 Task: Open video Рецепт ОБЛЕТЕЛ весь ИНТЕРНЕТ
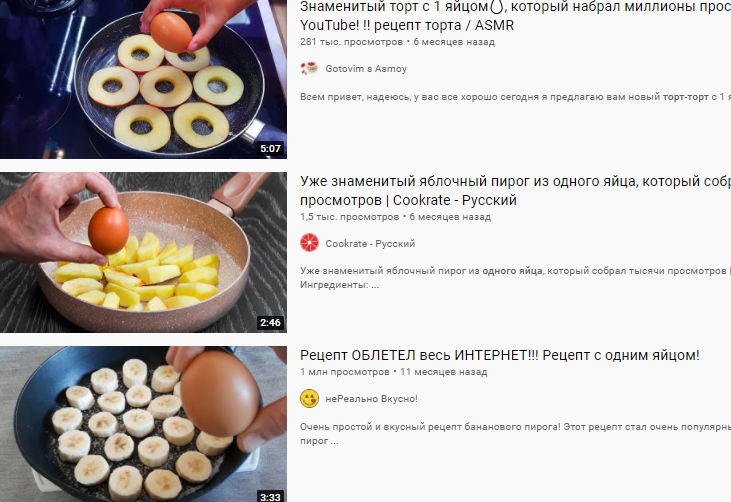tap(500, 355)
